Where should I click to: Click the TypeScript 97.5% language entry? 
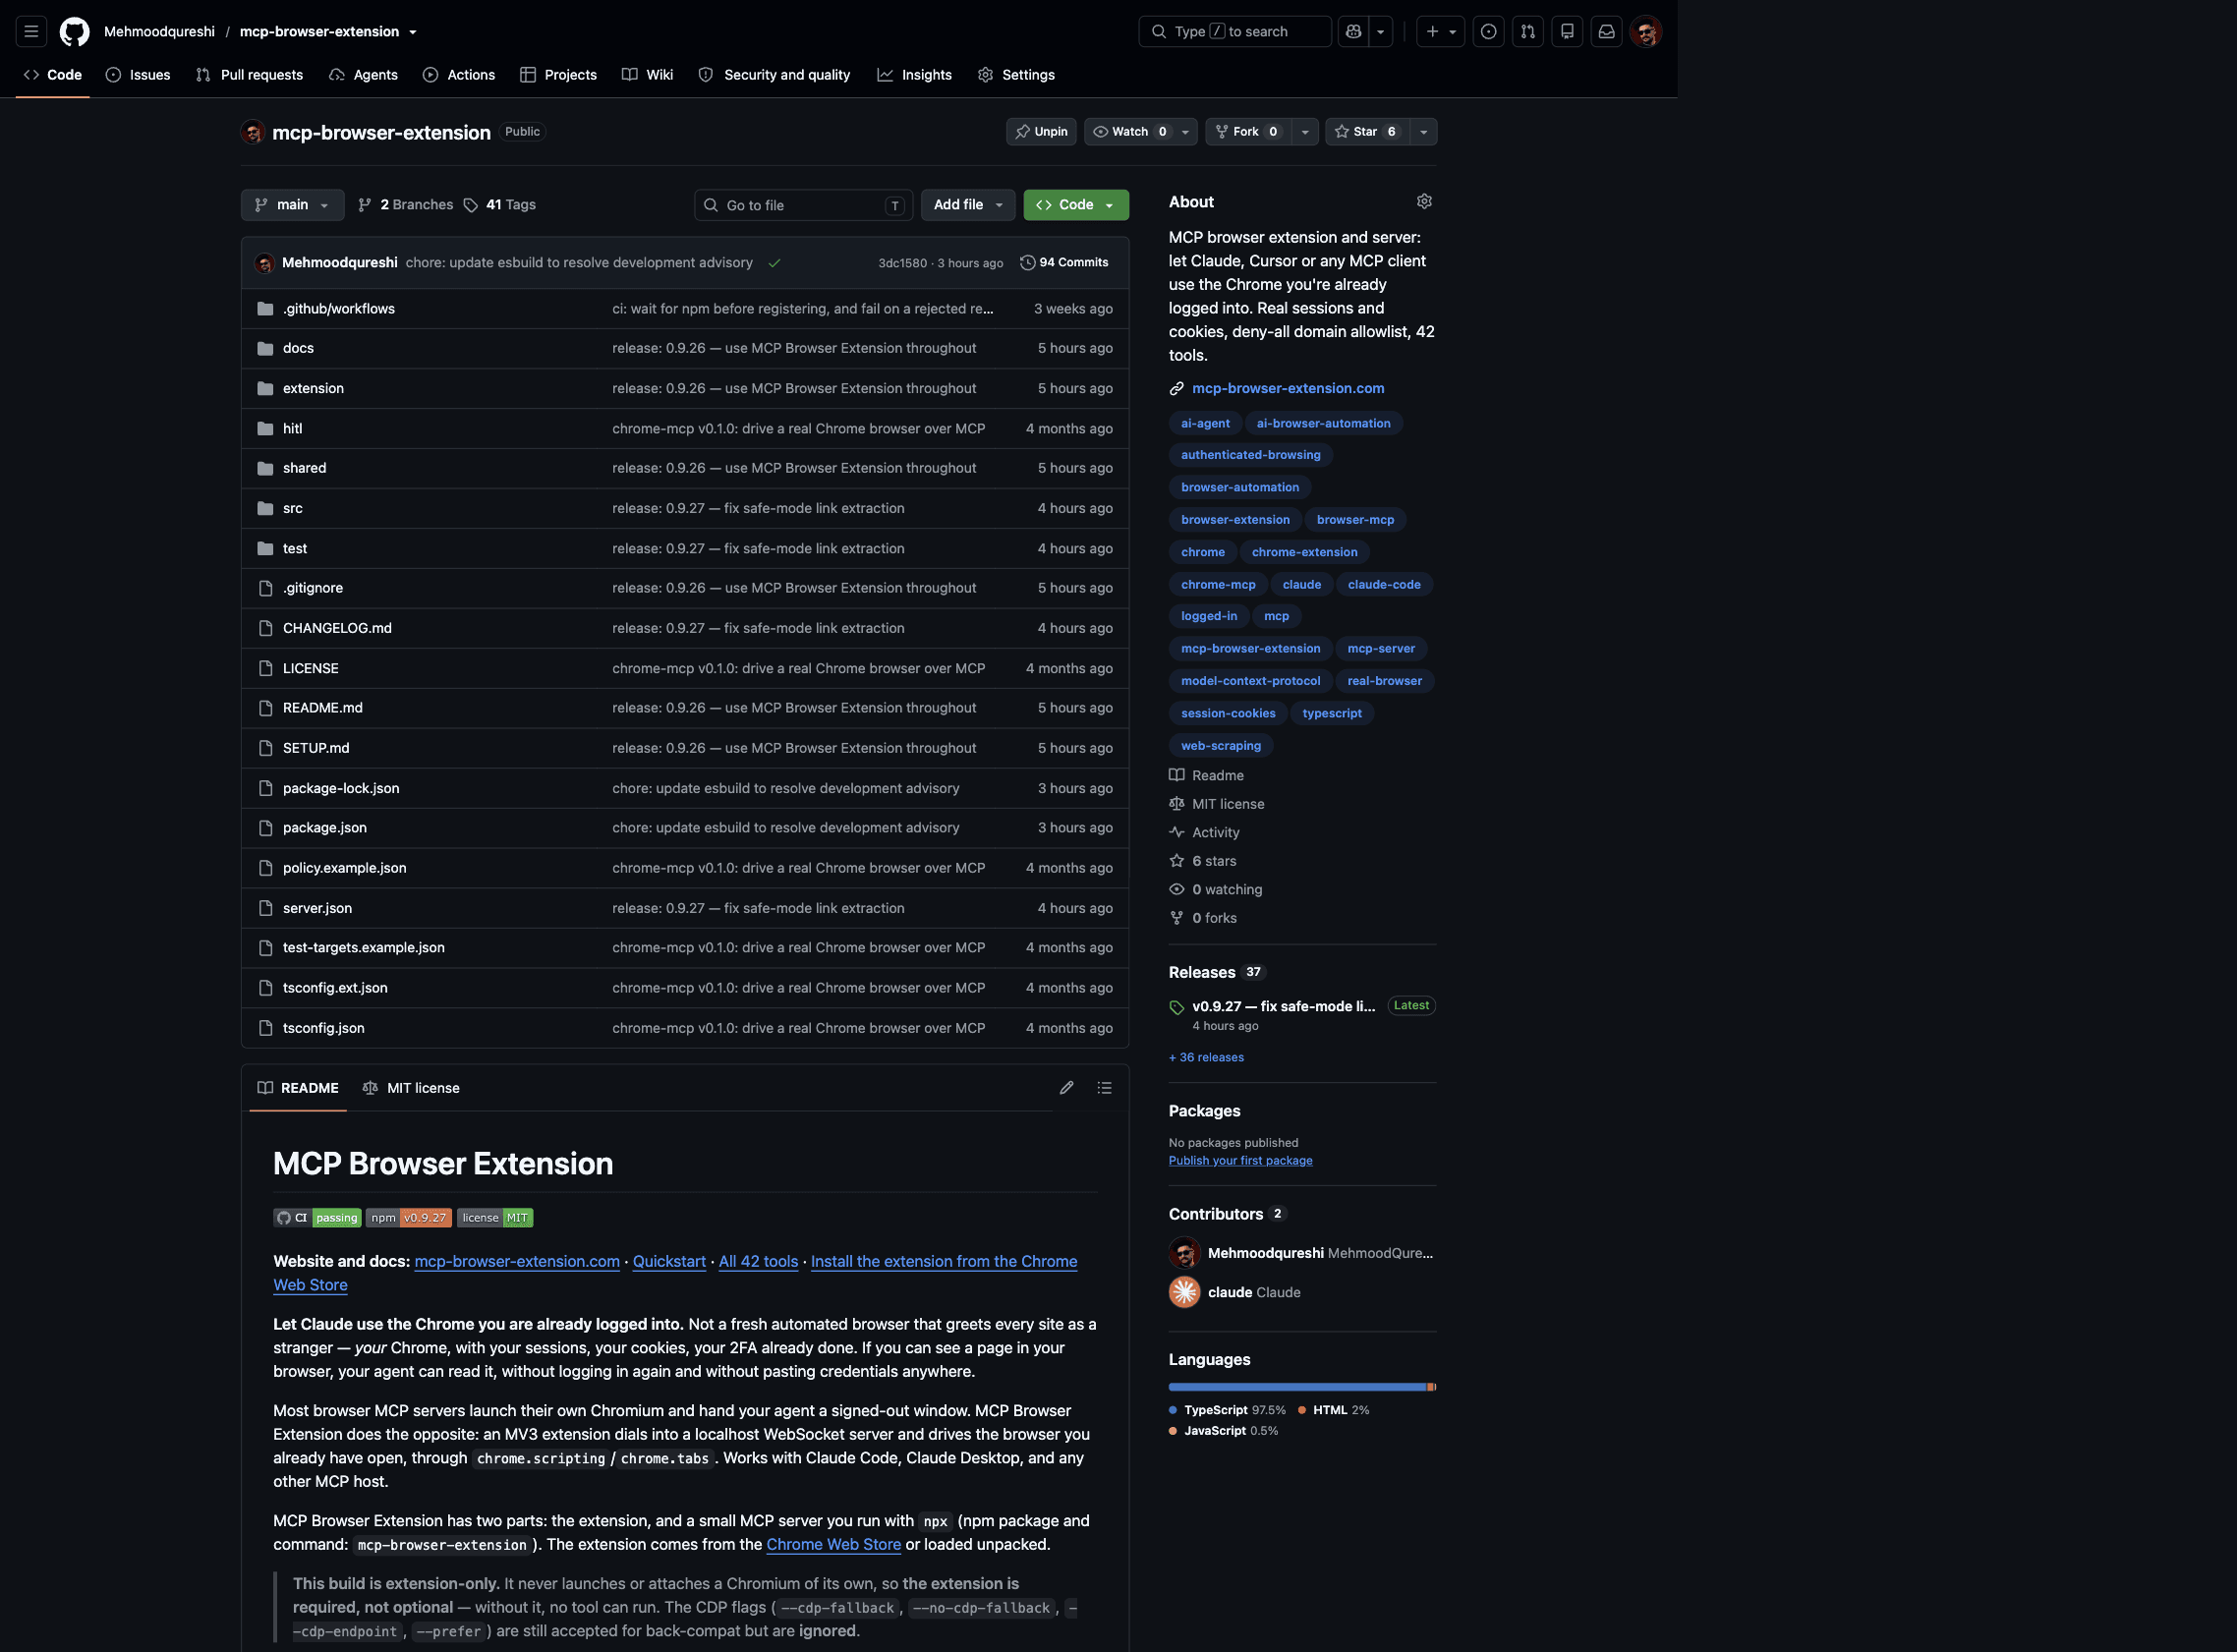[1227, 1410]
